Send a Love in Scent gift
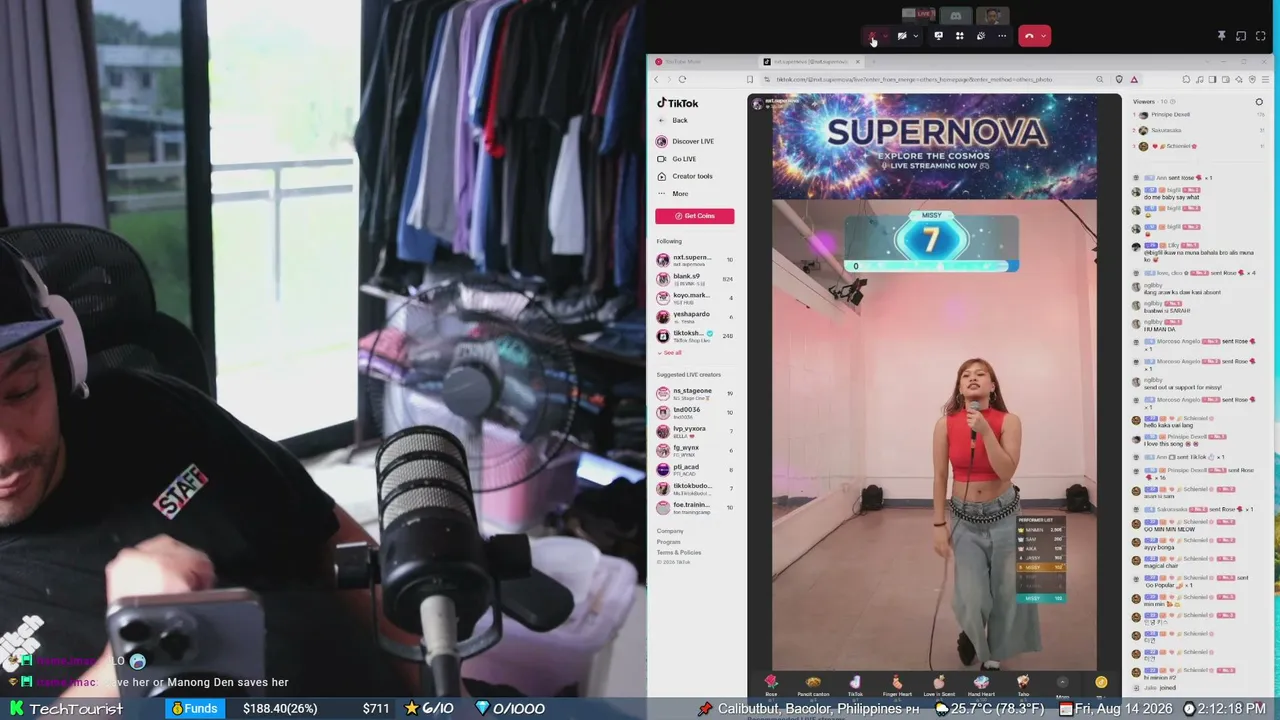The image size is (1280, 720). tap(939, 685)
